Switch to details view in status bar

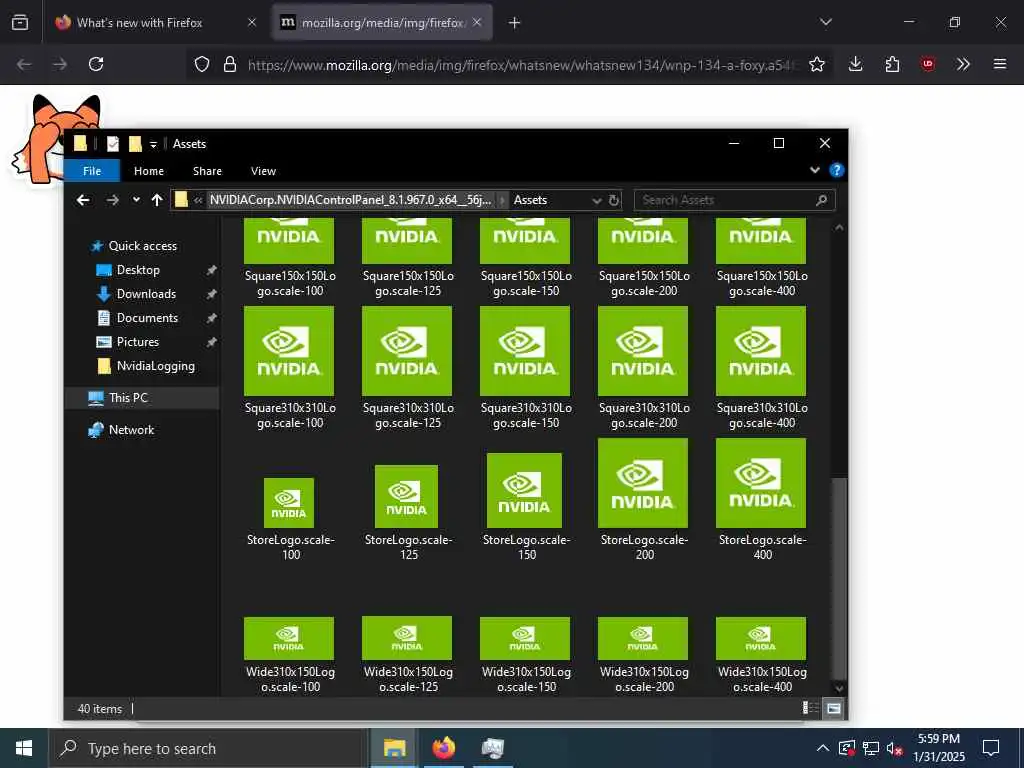tap(810, 708)
